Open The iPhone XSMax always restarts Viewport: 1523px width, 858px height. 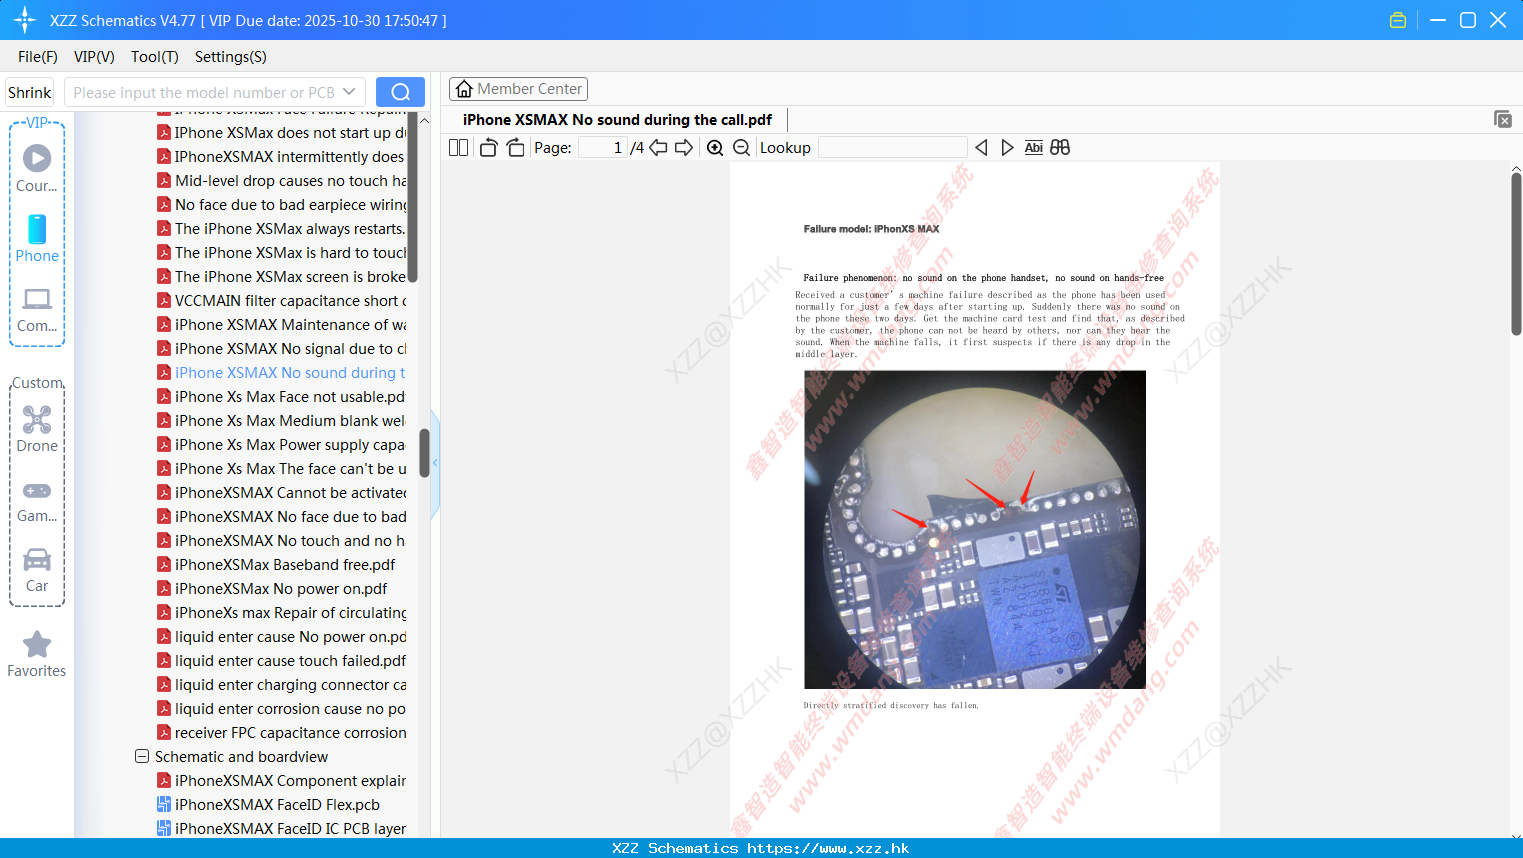[x=282, y=229]
